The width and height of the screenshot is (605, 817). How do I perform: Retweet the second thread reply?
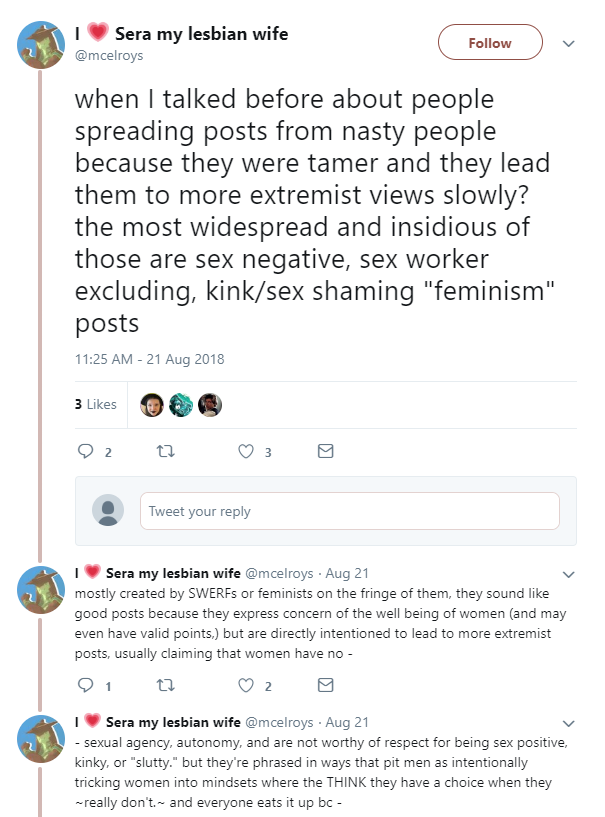(166, 812)
